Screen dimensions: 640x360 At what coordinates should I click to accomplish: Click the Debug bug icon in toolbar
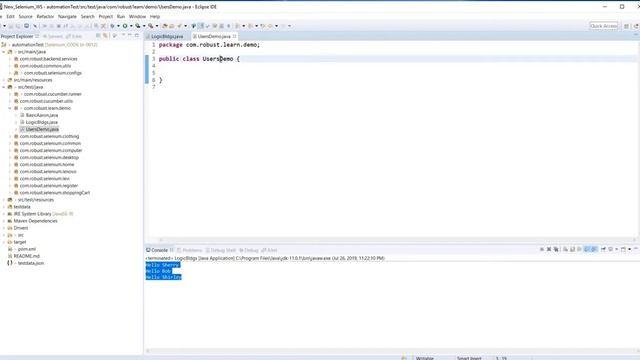pyautogui.click(x=112, y=26)
